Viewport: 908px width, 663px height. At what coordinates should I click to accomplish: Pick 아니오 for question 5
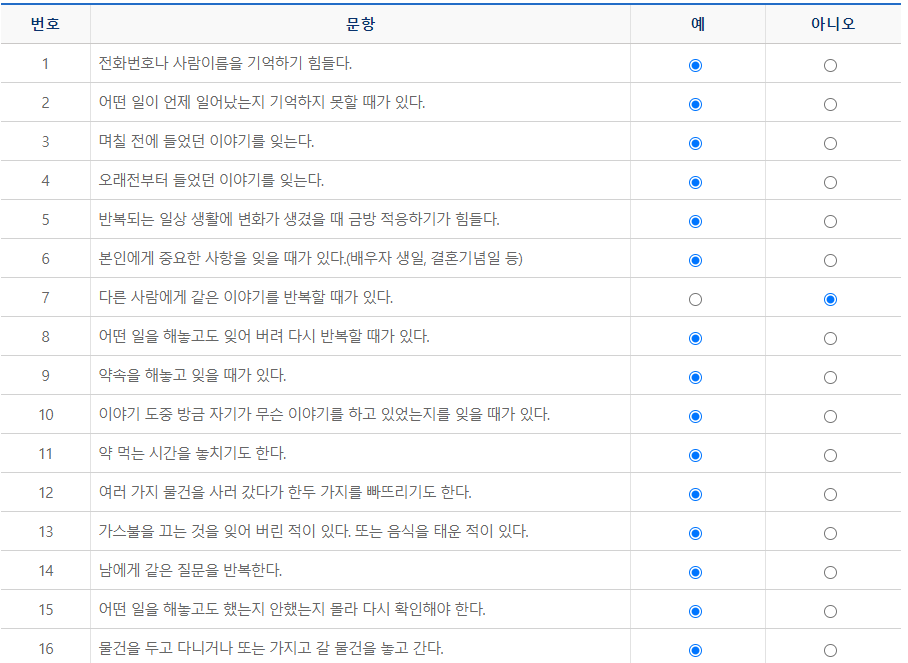point(830,221)
